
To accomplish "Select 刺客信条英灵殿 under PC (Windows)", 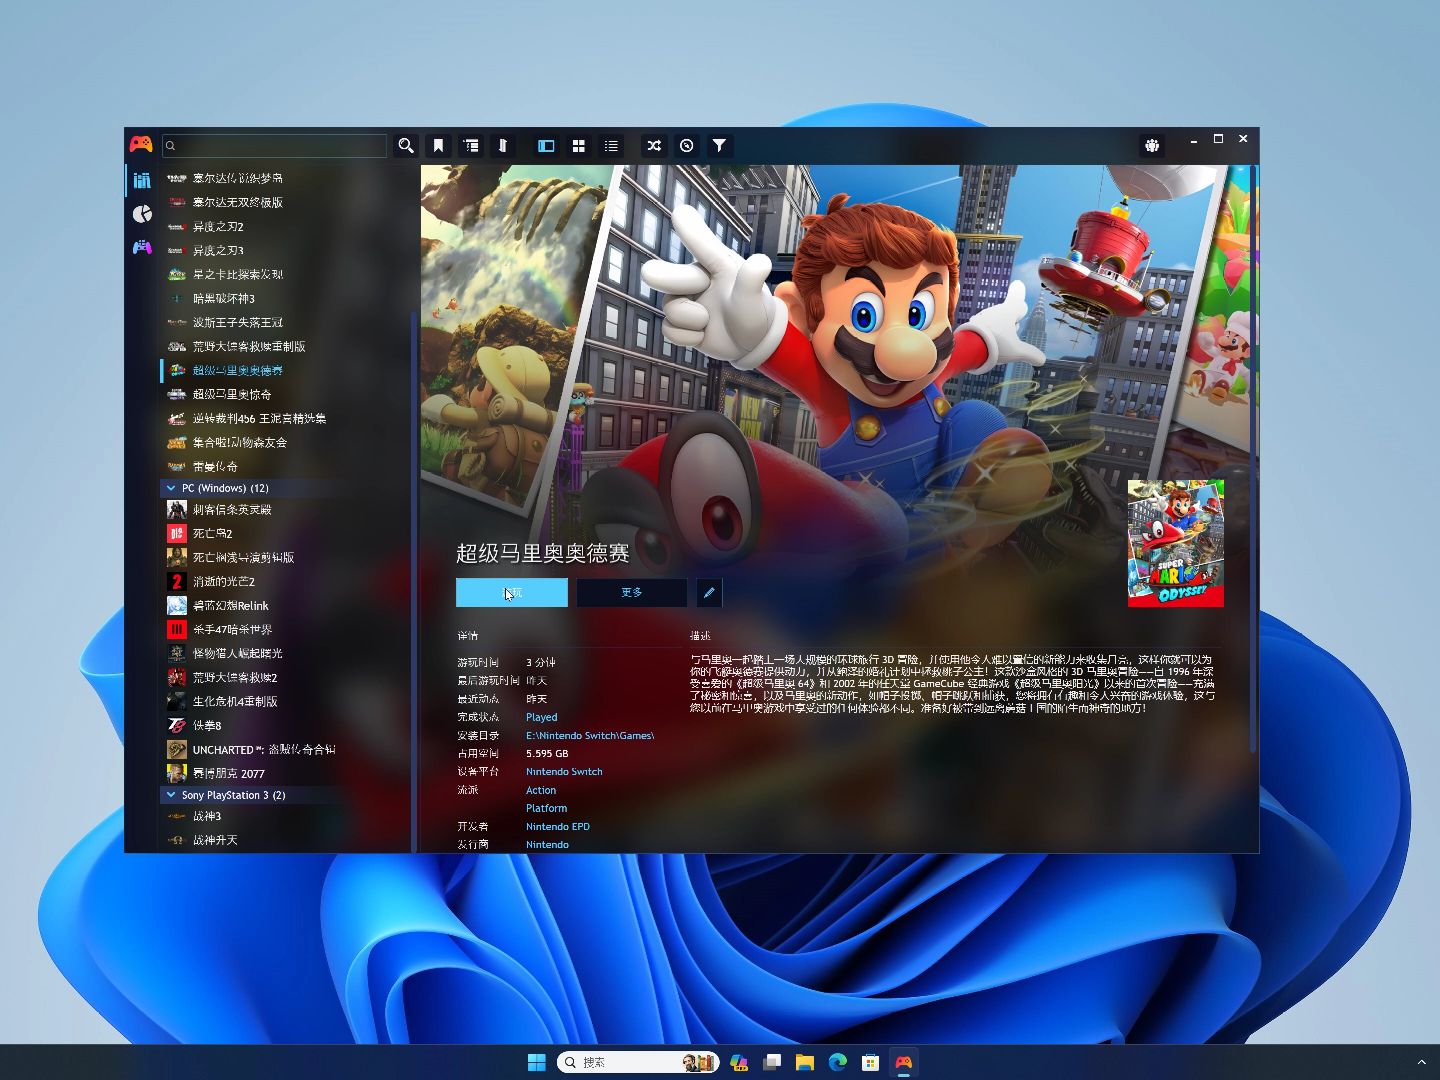I will click(x=285, y=509).
